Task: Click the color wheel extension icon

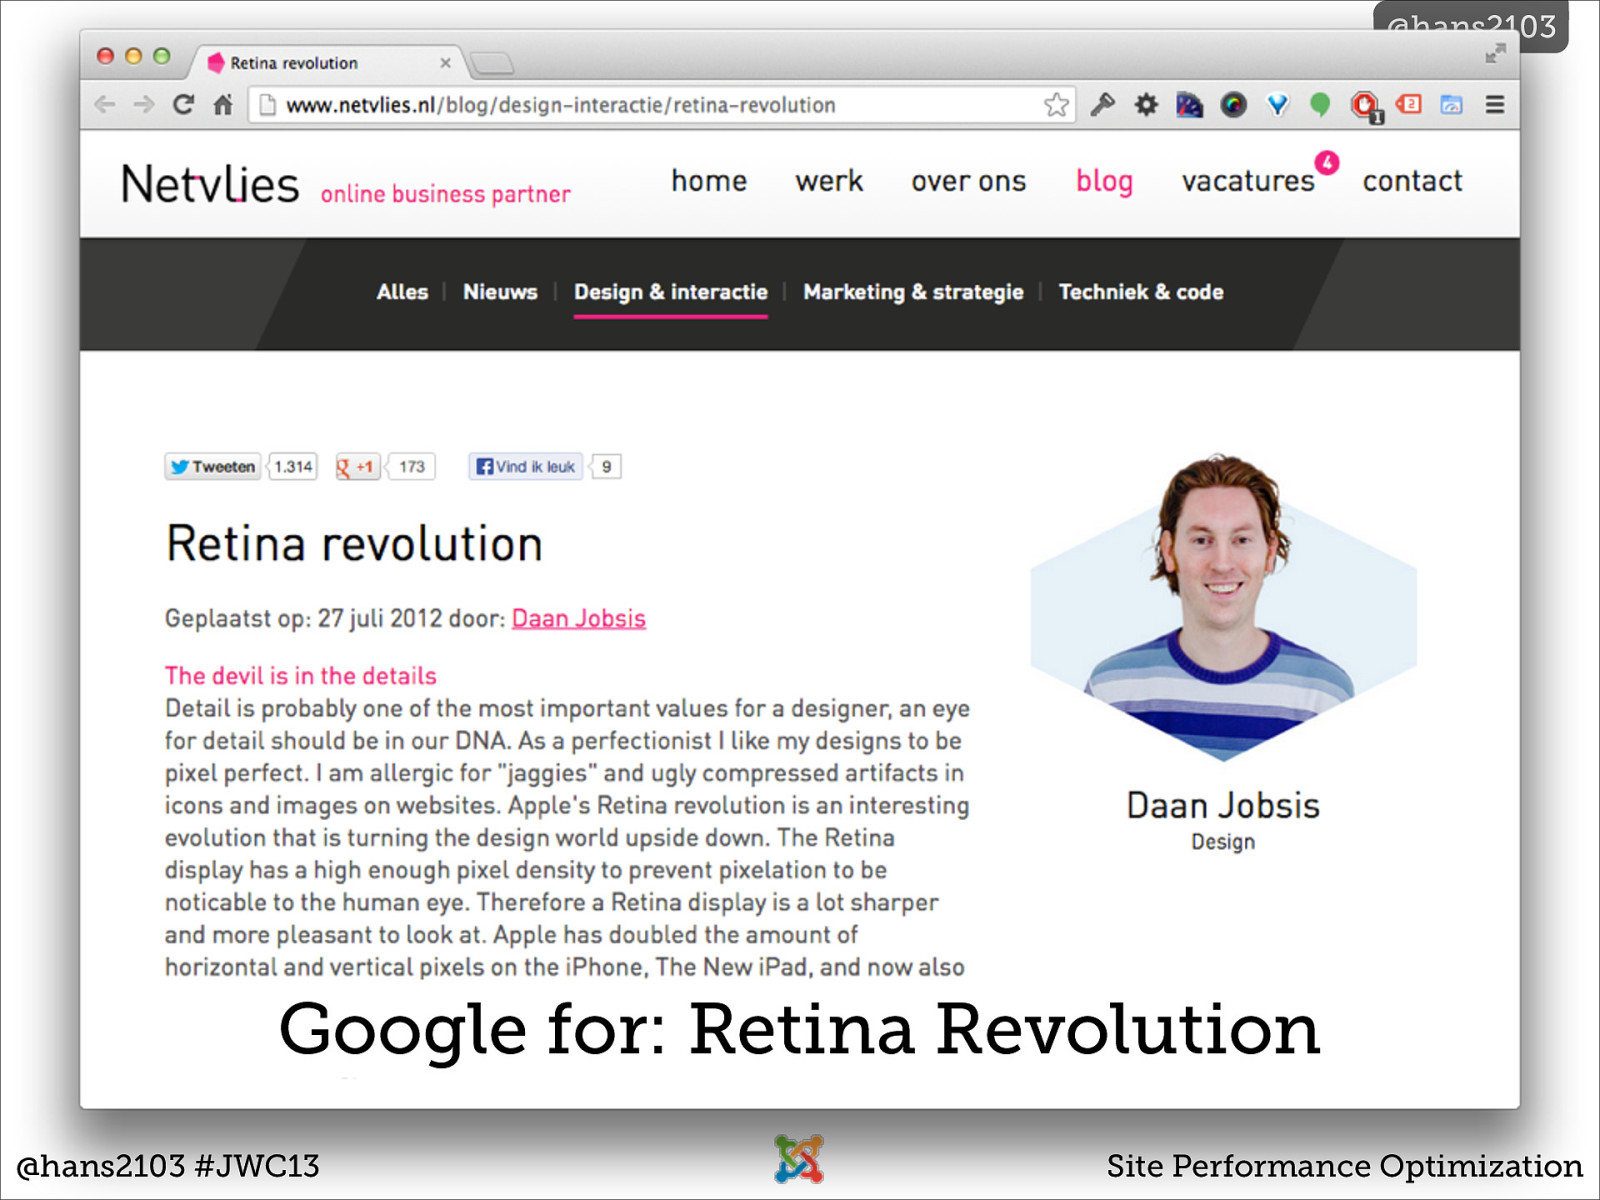Action: pyautogui.click(x=1234, y=104)
